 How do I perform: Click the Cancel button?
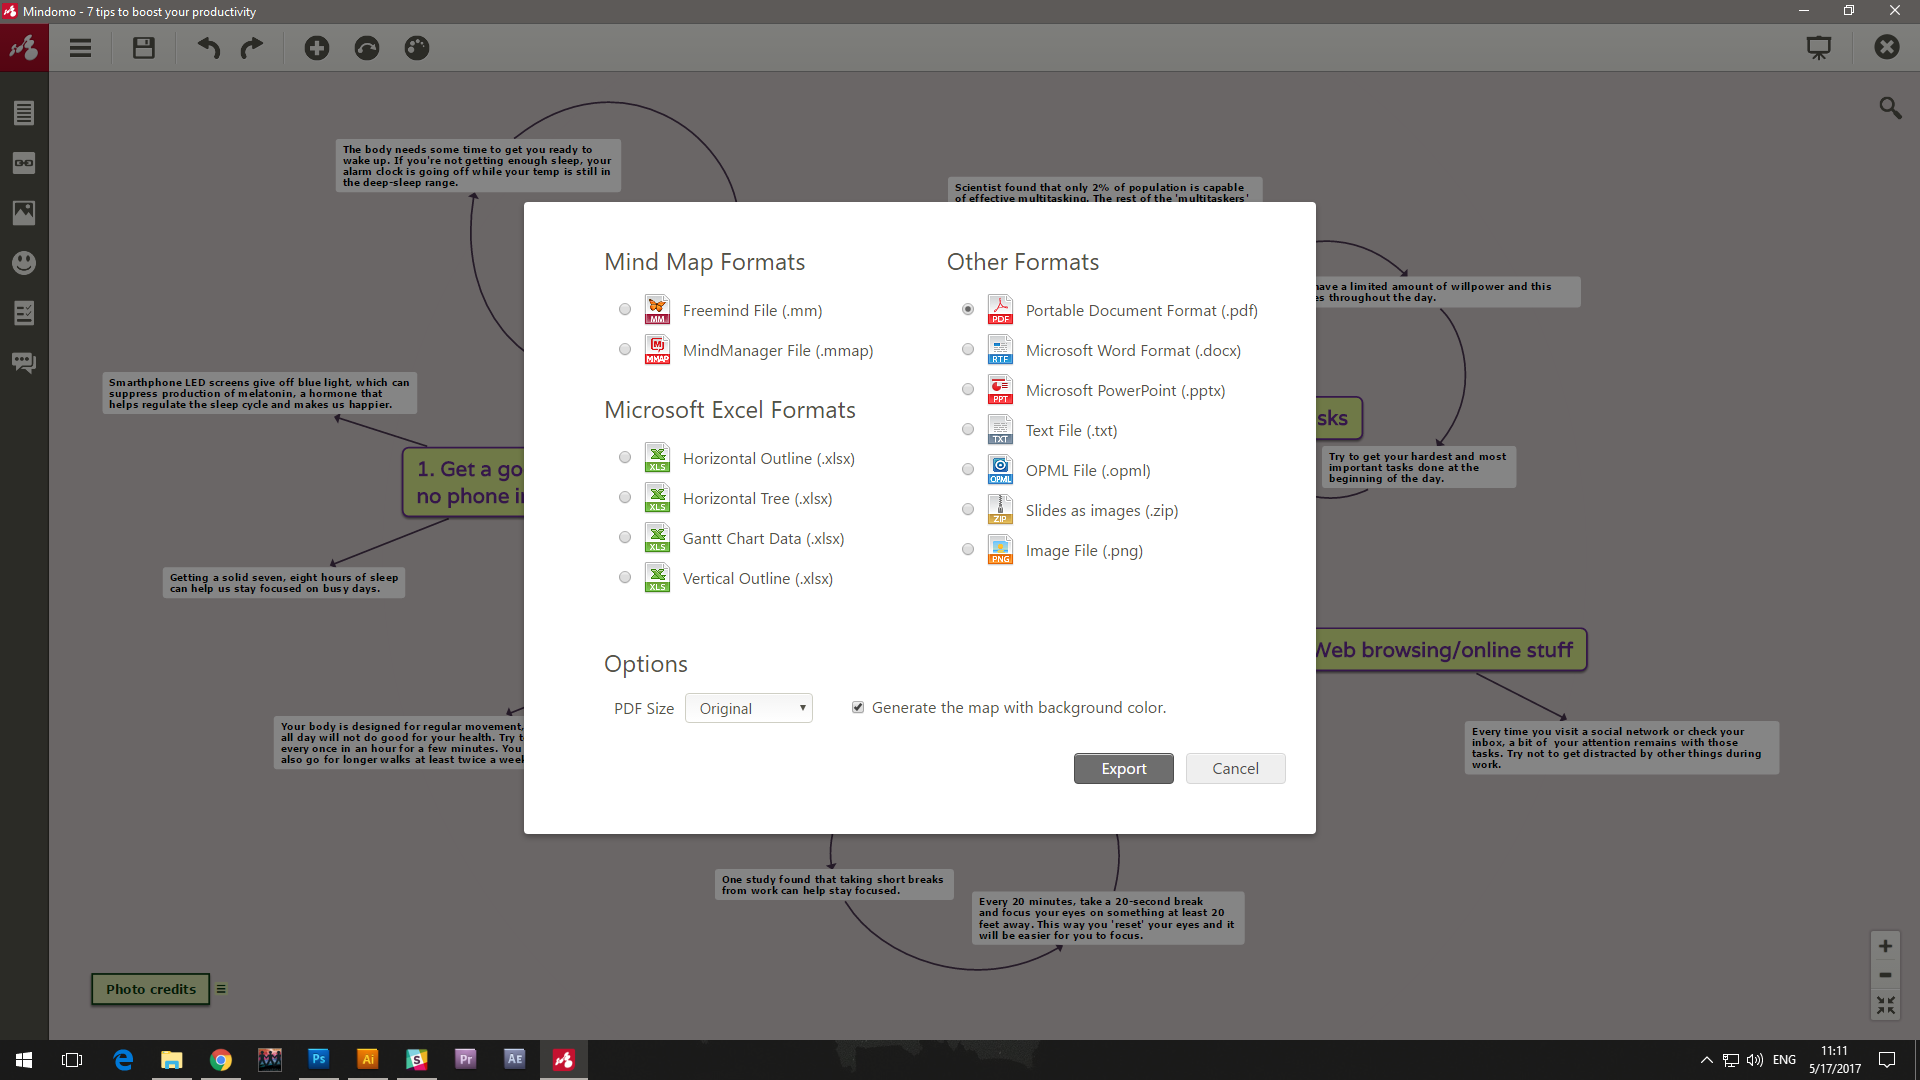click(1236, 768)
